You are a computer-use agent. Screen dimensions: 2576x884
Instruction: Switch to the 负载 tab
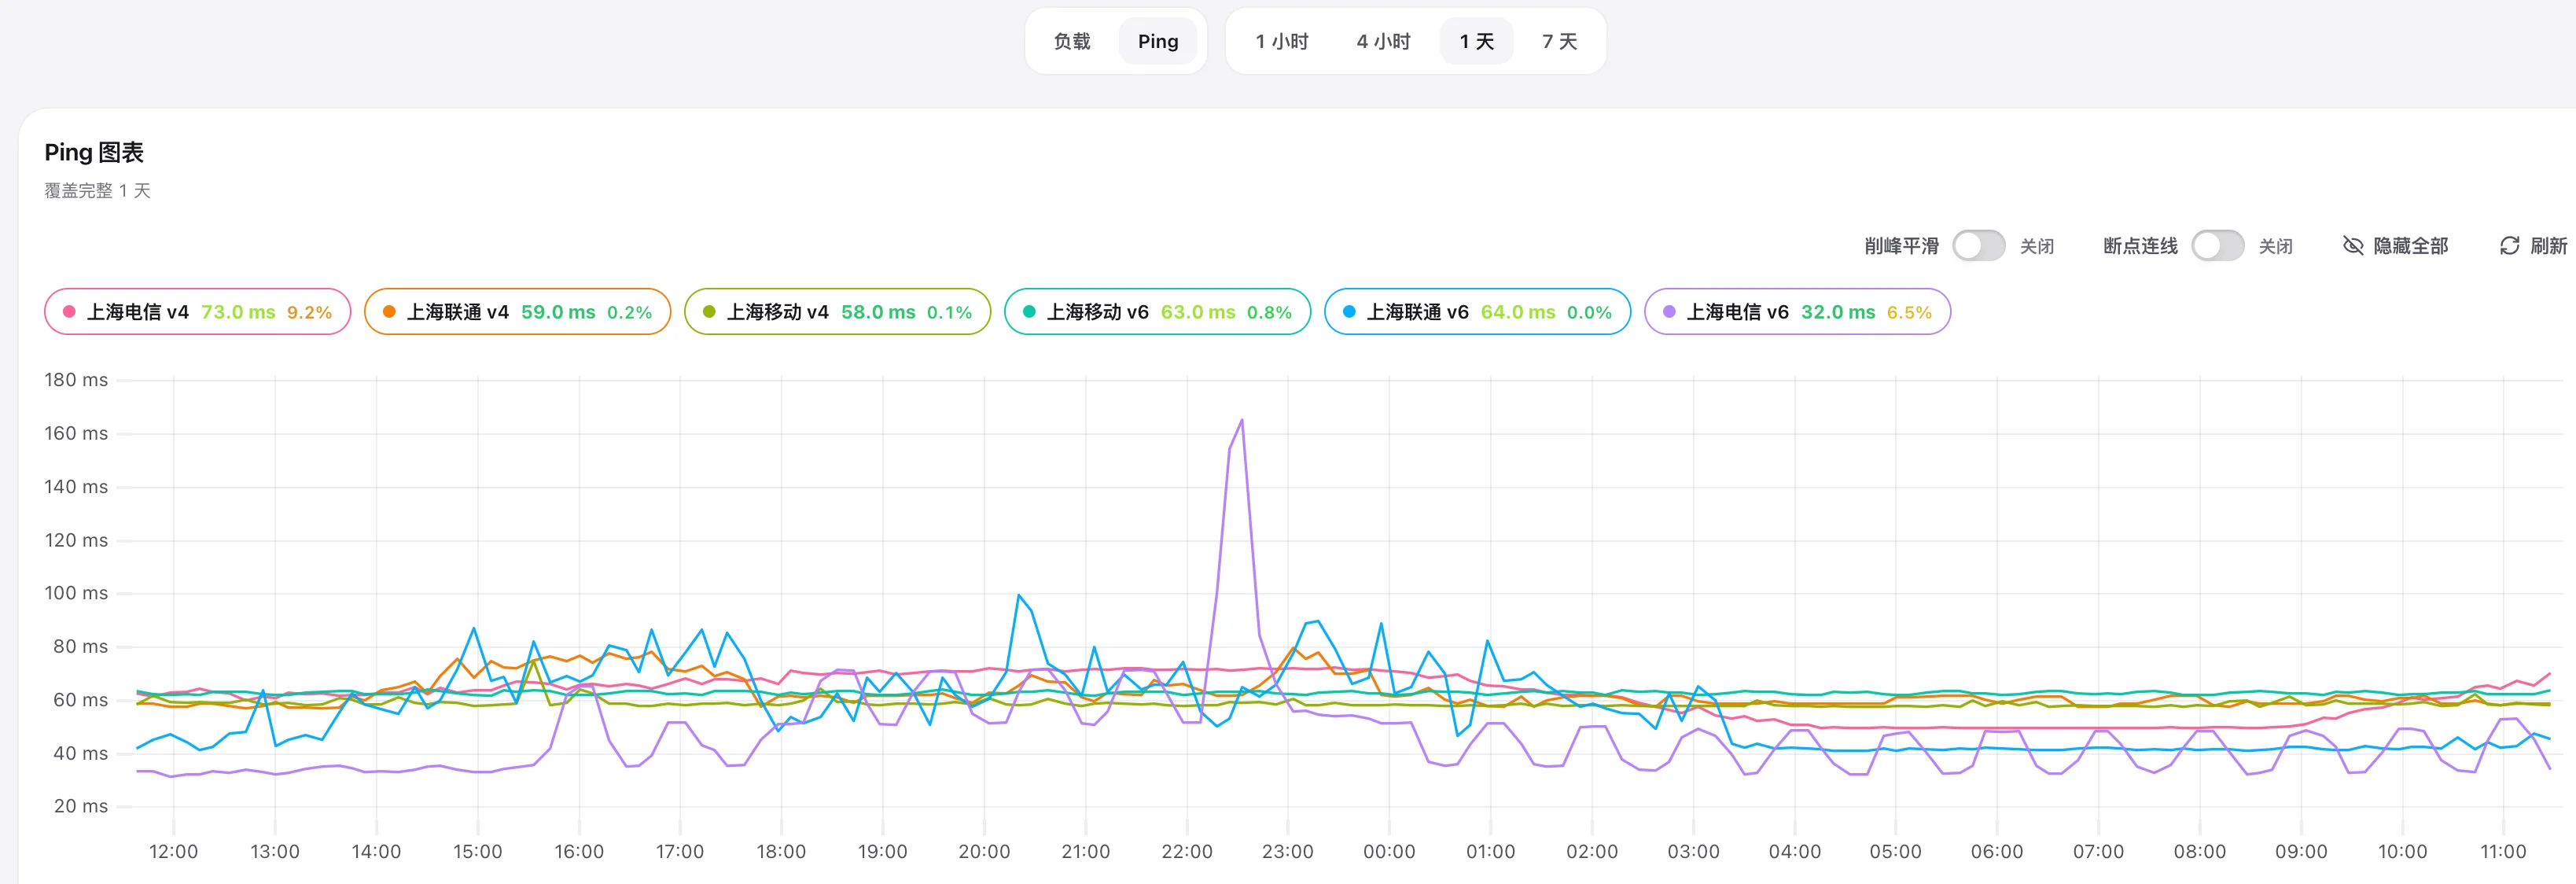1072,41
